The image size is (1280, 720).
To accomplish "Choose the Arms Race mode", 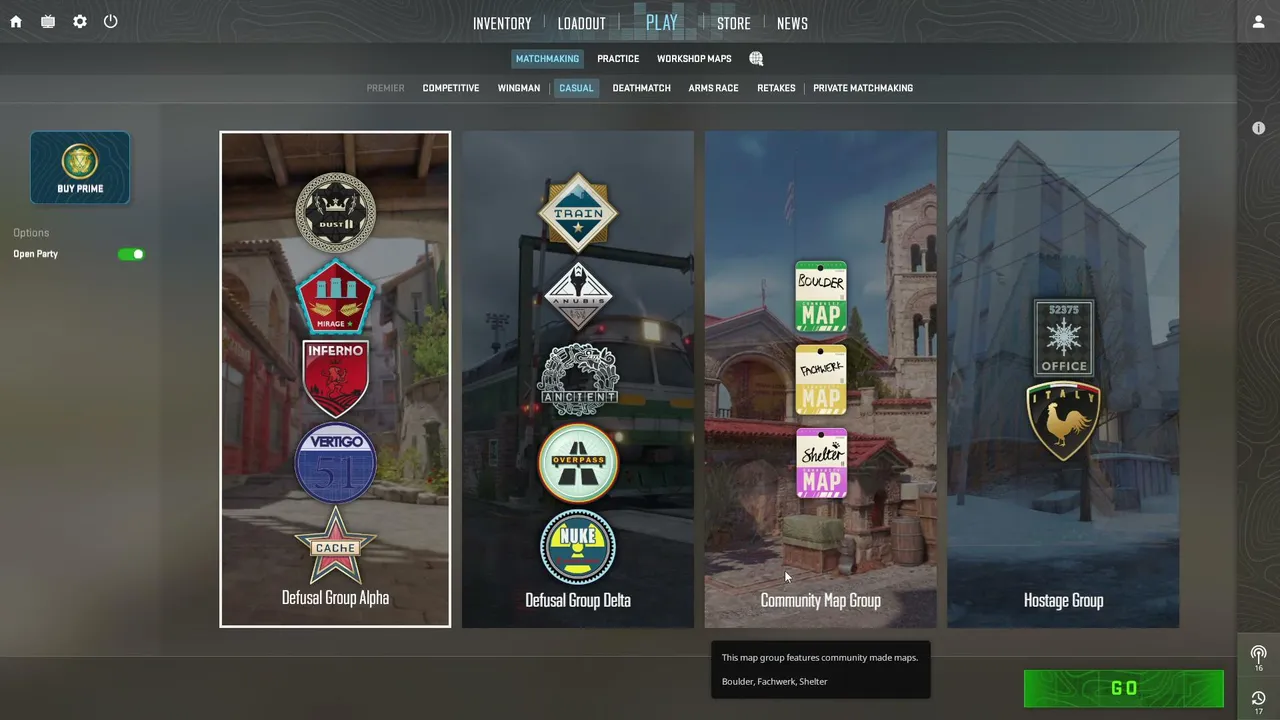I will (x=714, y=88).
